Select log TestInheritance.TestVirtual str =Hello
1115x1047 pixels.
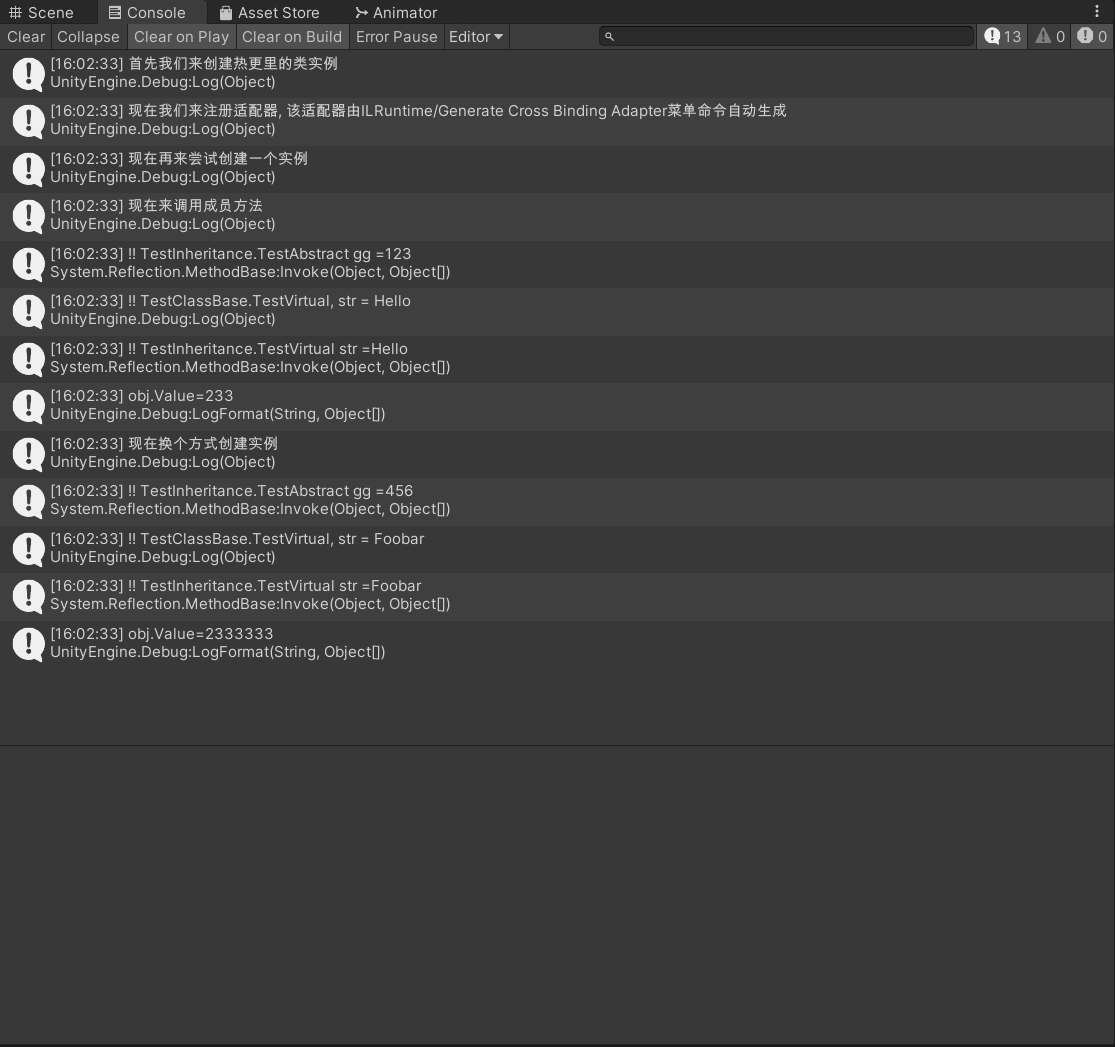[x=558, y=358]
